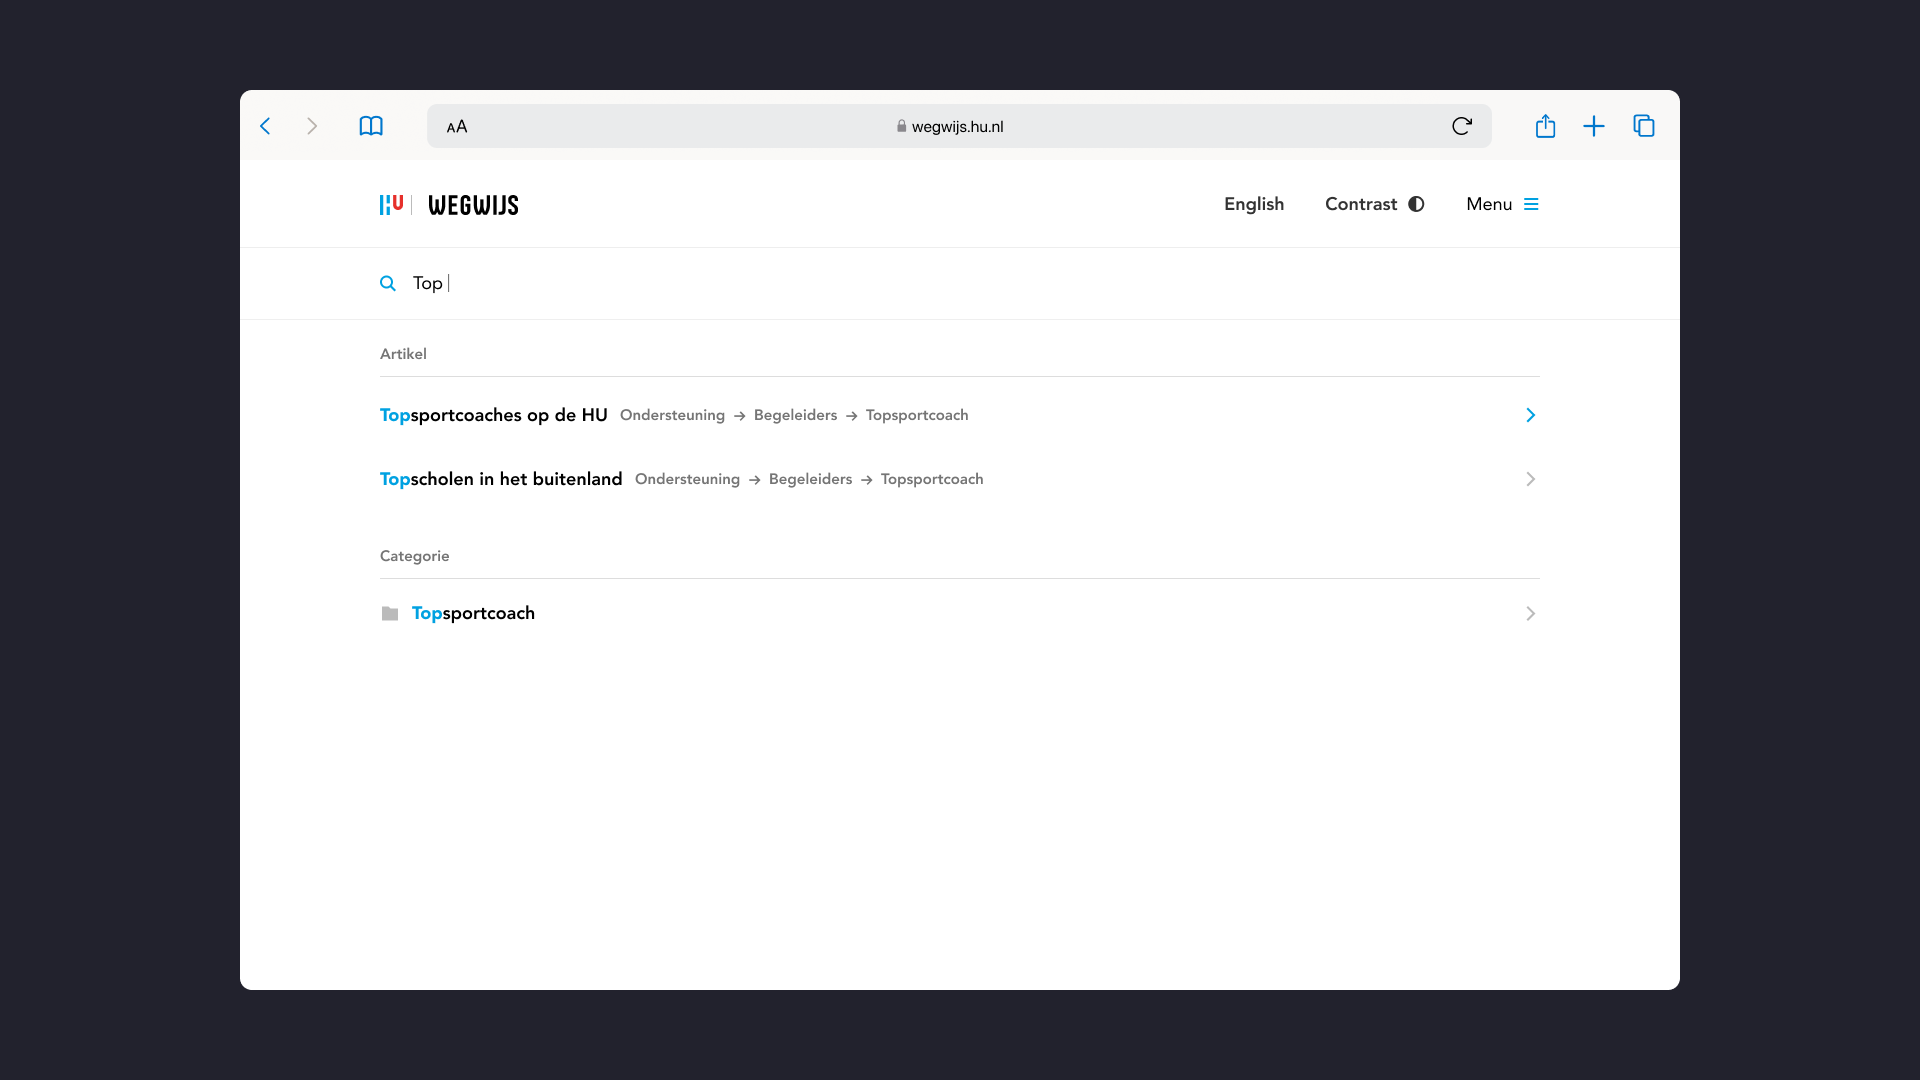Image resolution: width=1920 pixels, height=1080 pixels.
Task: Toggle the Contrast mode
Action: (x=1374, y=204)
